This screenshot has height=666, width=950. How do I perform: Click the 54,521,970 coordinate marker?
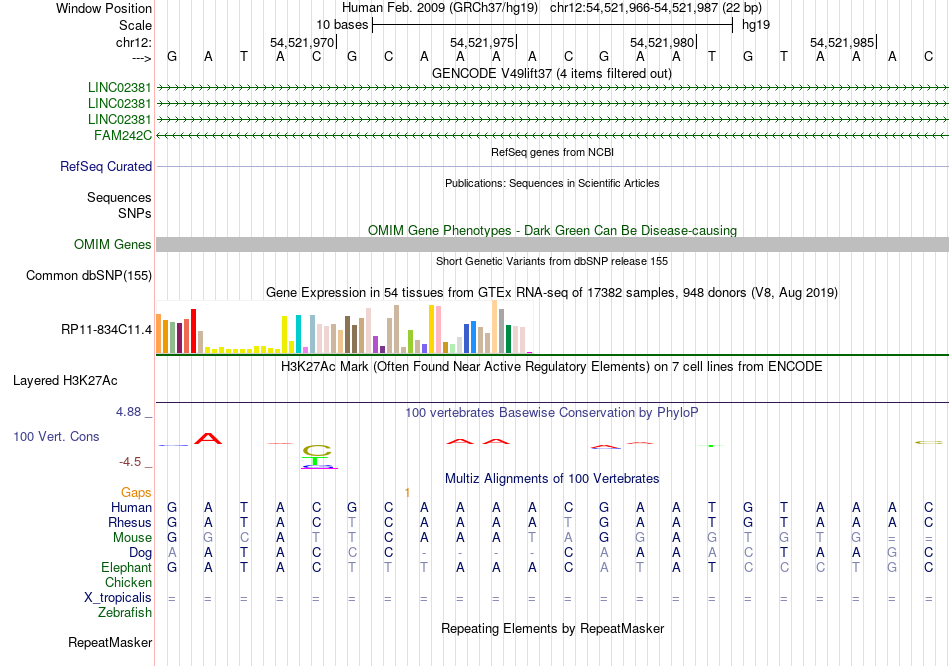point(302,42)
